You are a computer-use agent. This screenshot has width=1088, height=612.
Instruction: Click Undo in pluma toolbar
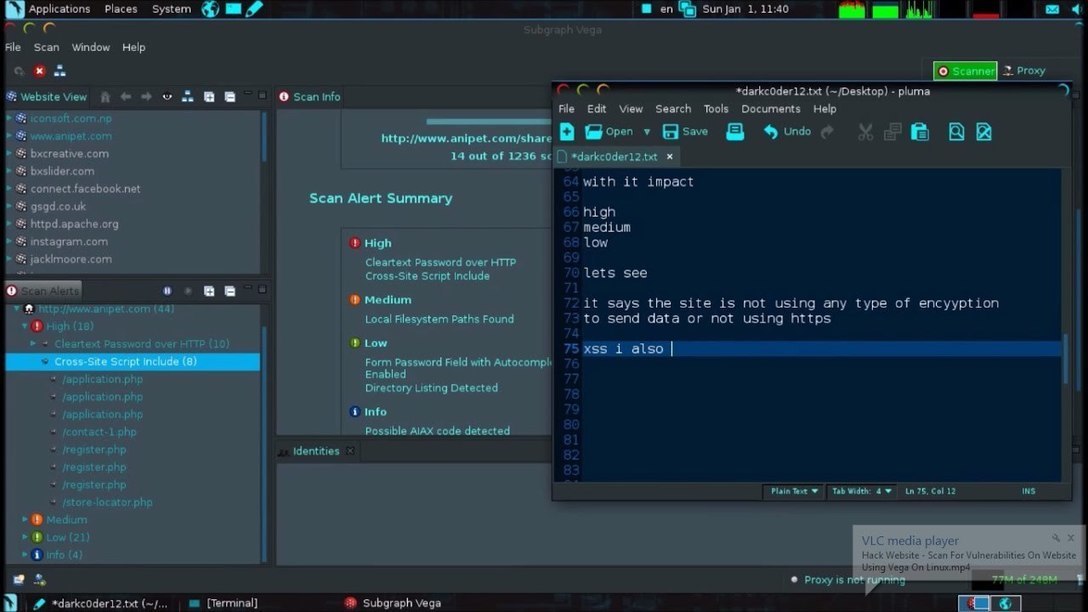pyautogui.click(x=787, y=131)
